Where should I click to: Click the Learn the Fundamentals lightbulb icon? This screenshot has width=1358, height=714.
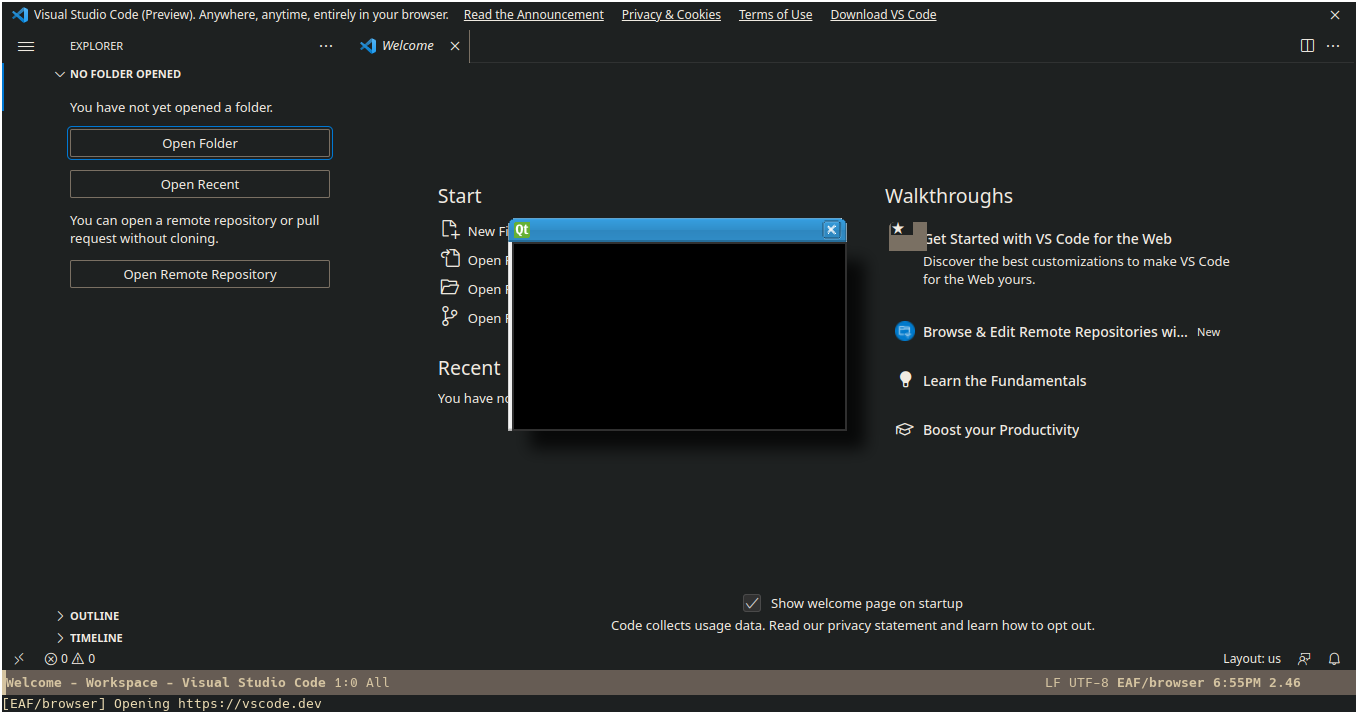(x=905, y=380)
